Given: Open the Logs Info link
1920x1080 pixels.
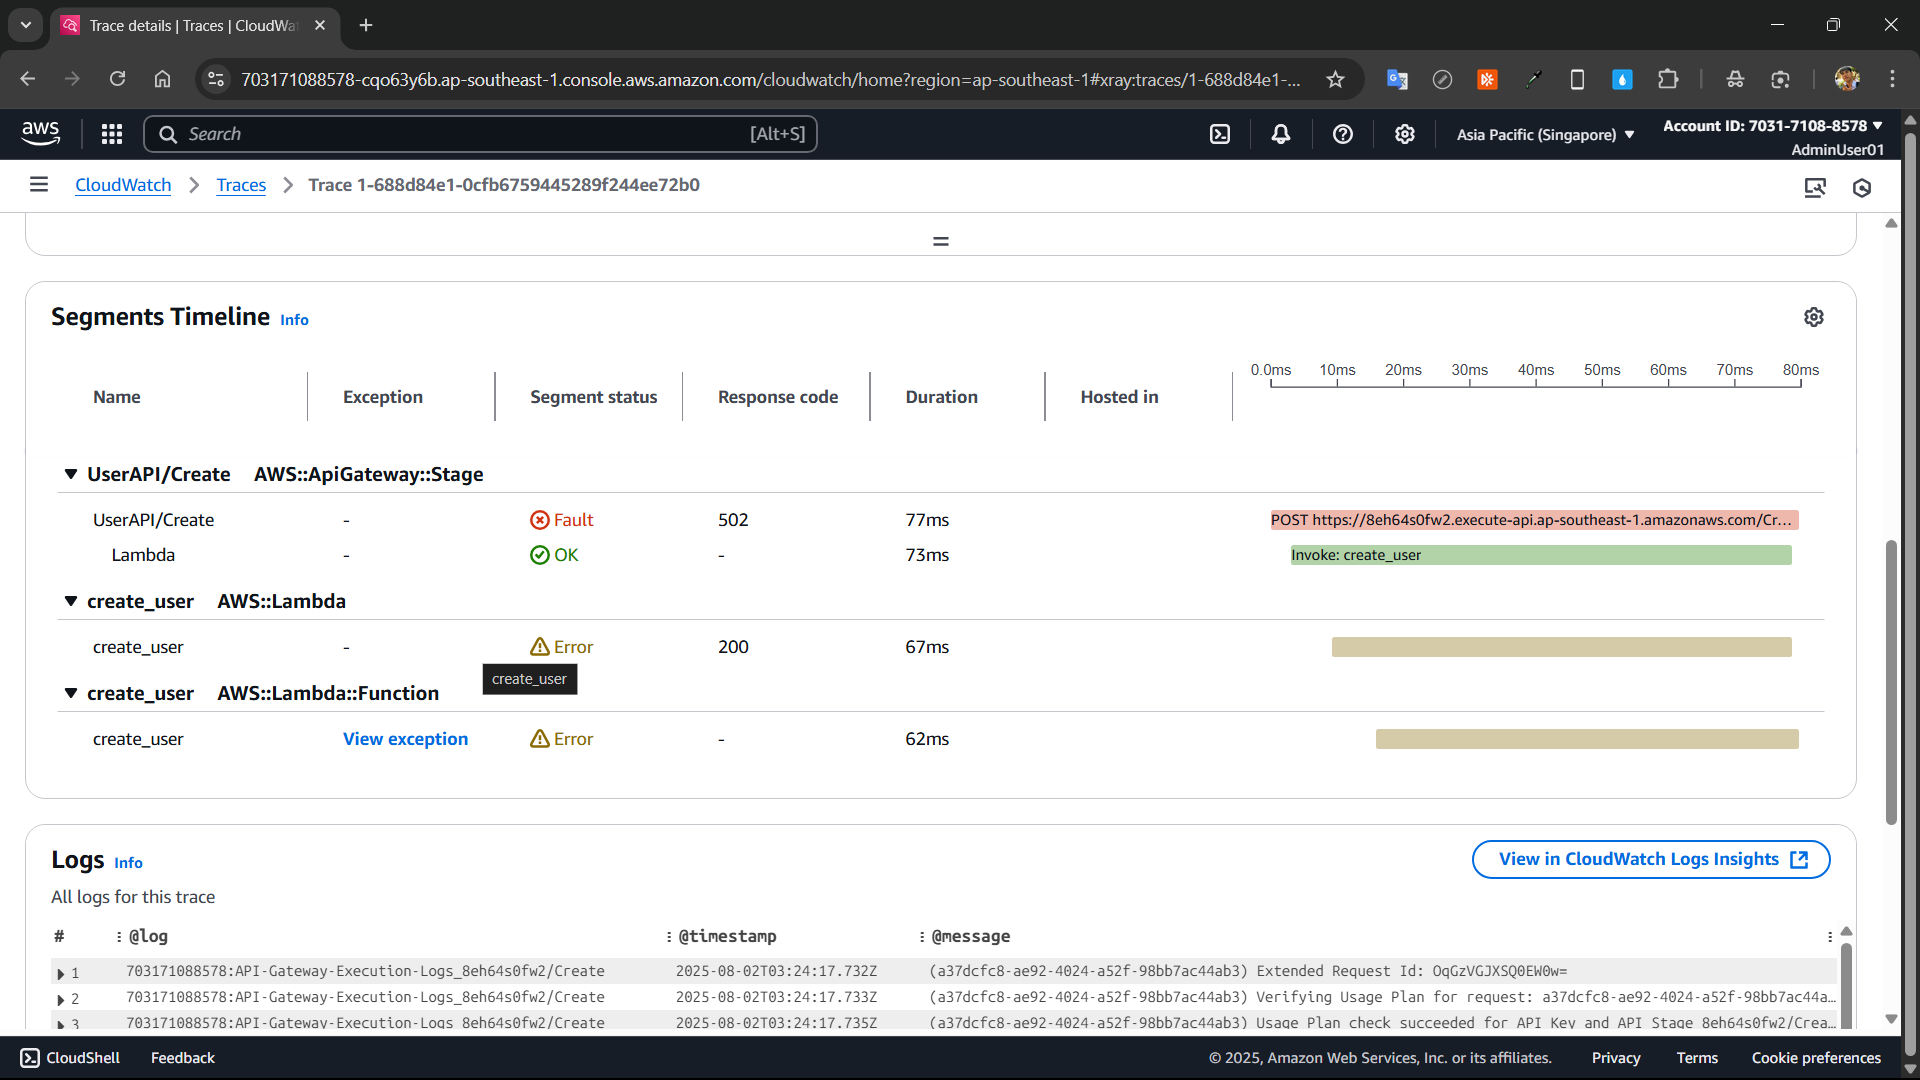Looking at the screenshot, I should [x=128, y=863].
